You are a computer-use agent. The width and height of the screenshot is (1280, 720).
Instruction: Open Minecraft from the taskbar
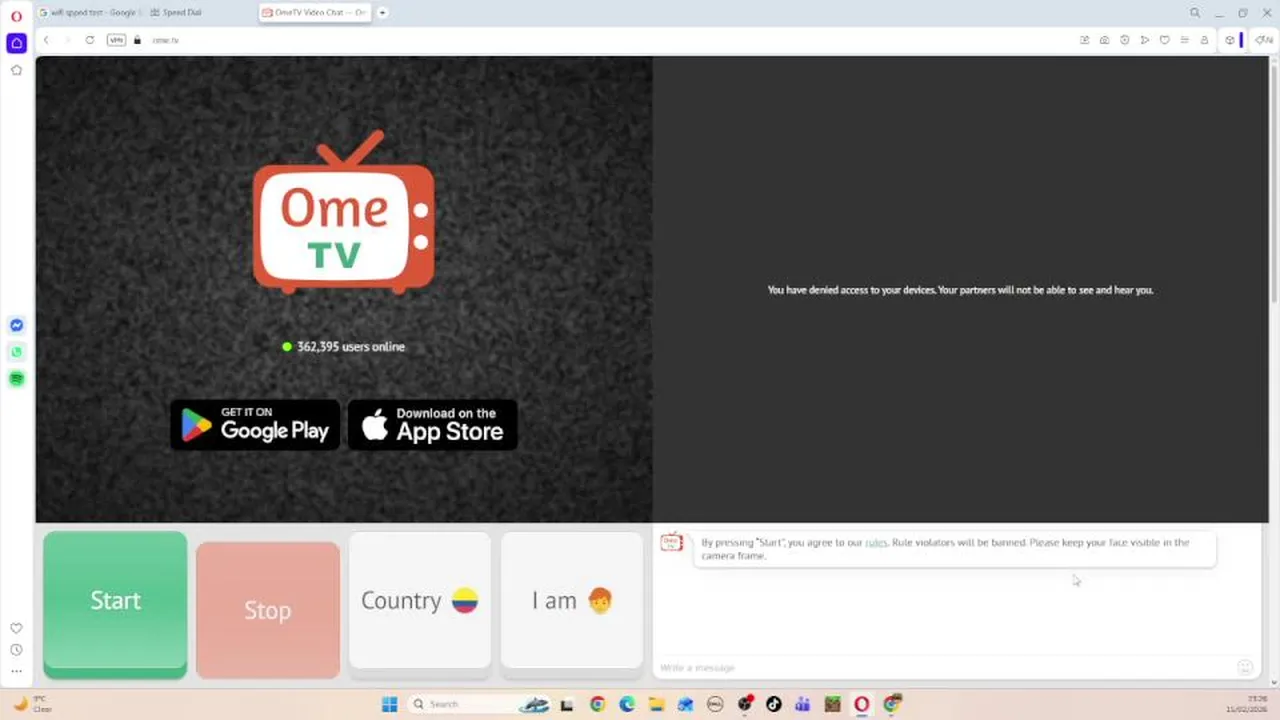(832, 704)
